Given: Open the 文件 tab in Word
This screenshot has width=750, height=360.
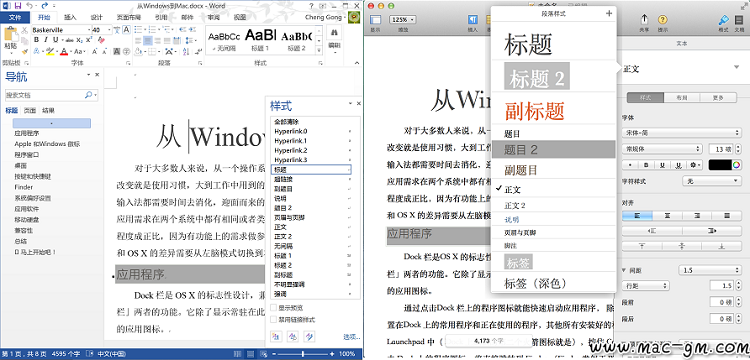Looking at the screenshot, I should tap(15, 17).
